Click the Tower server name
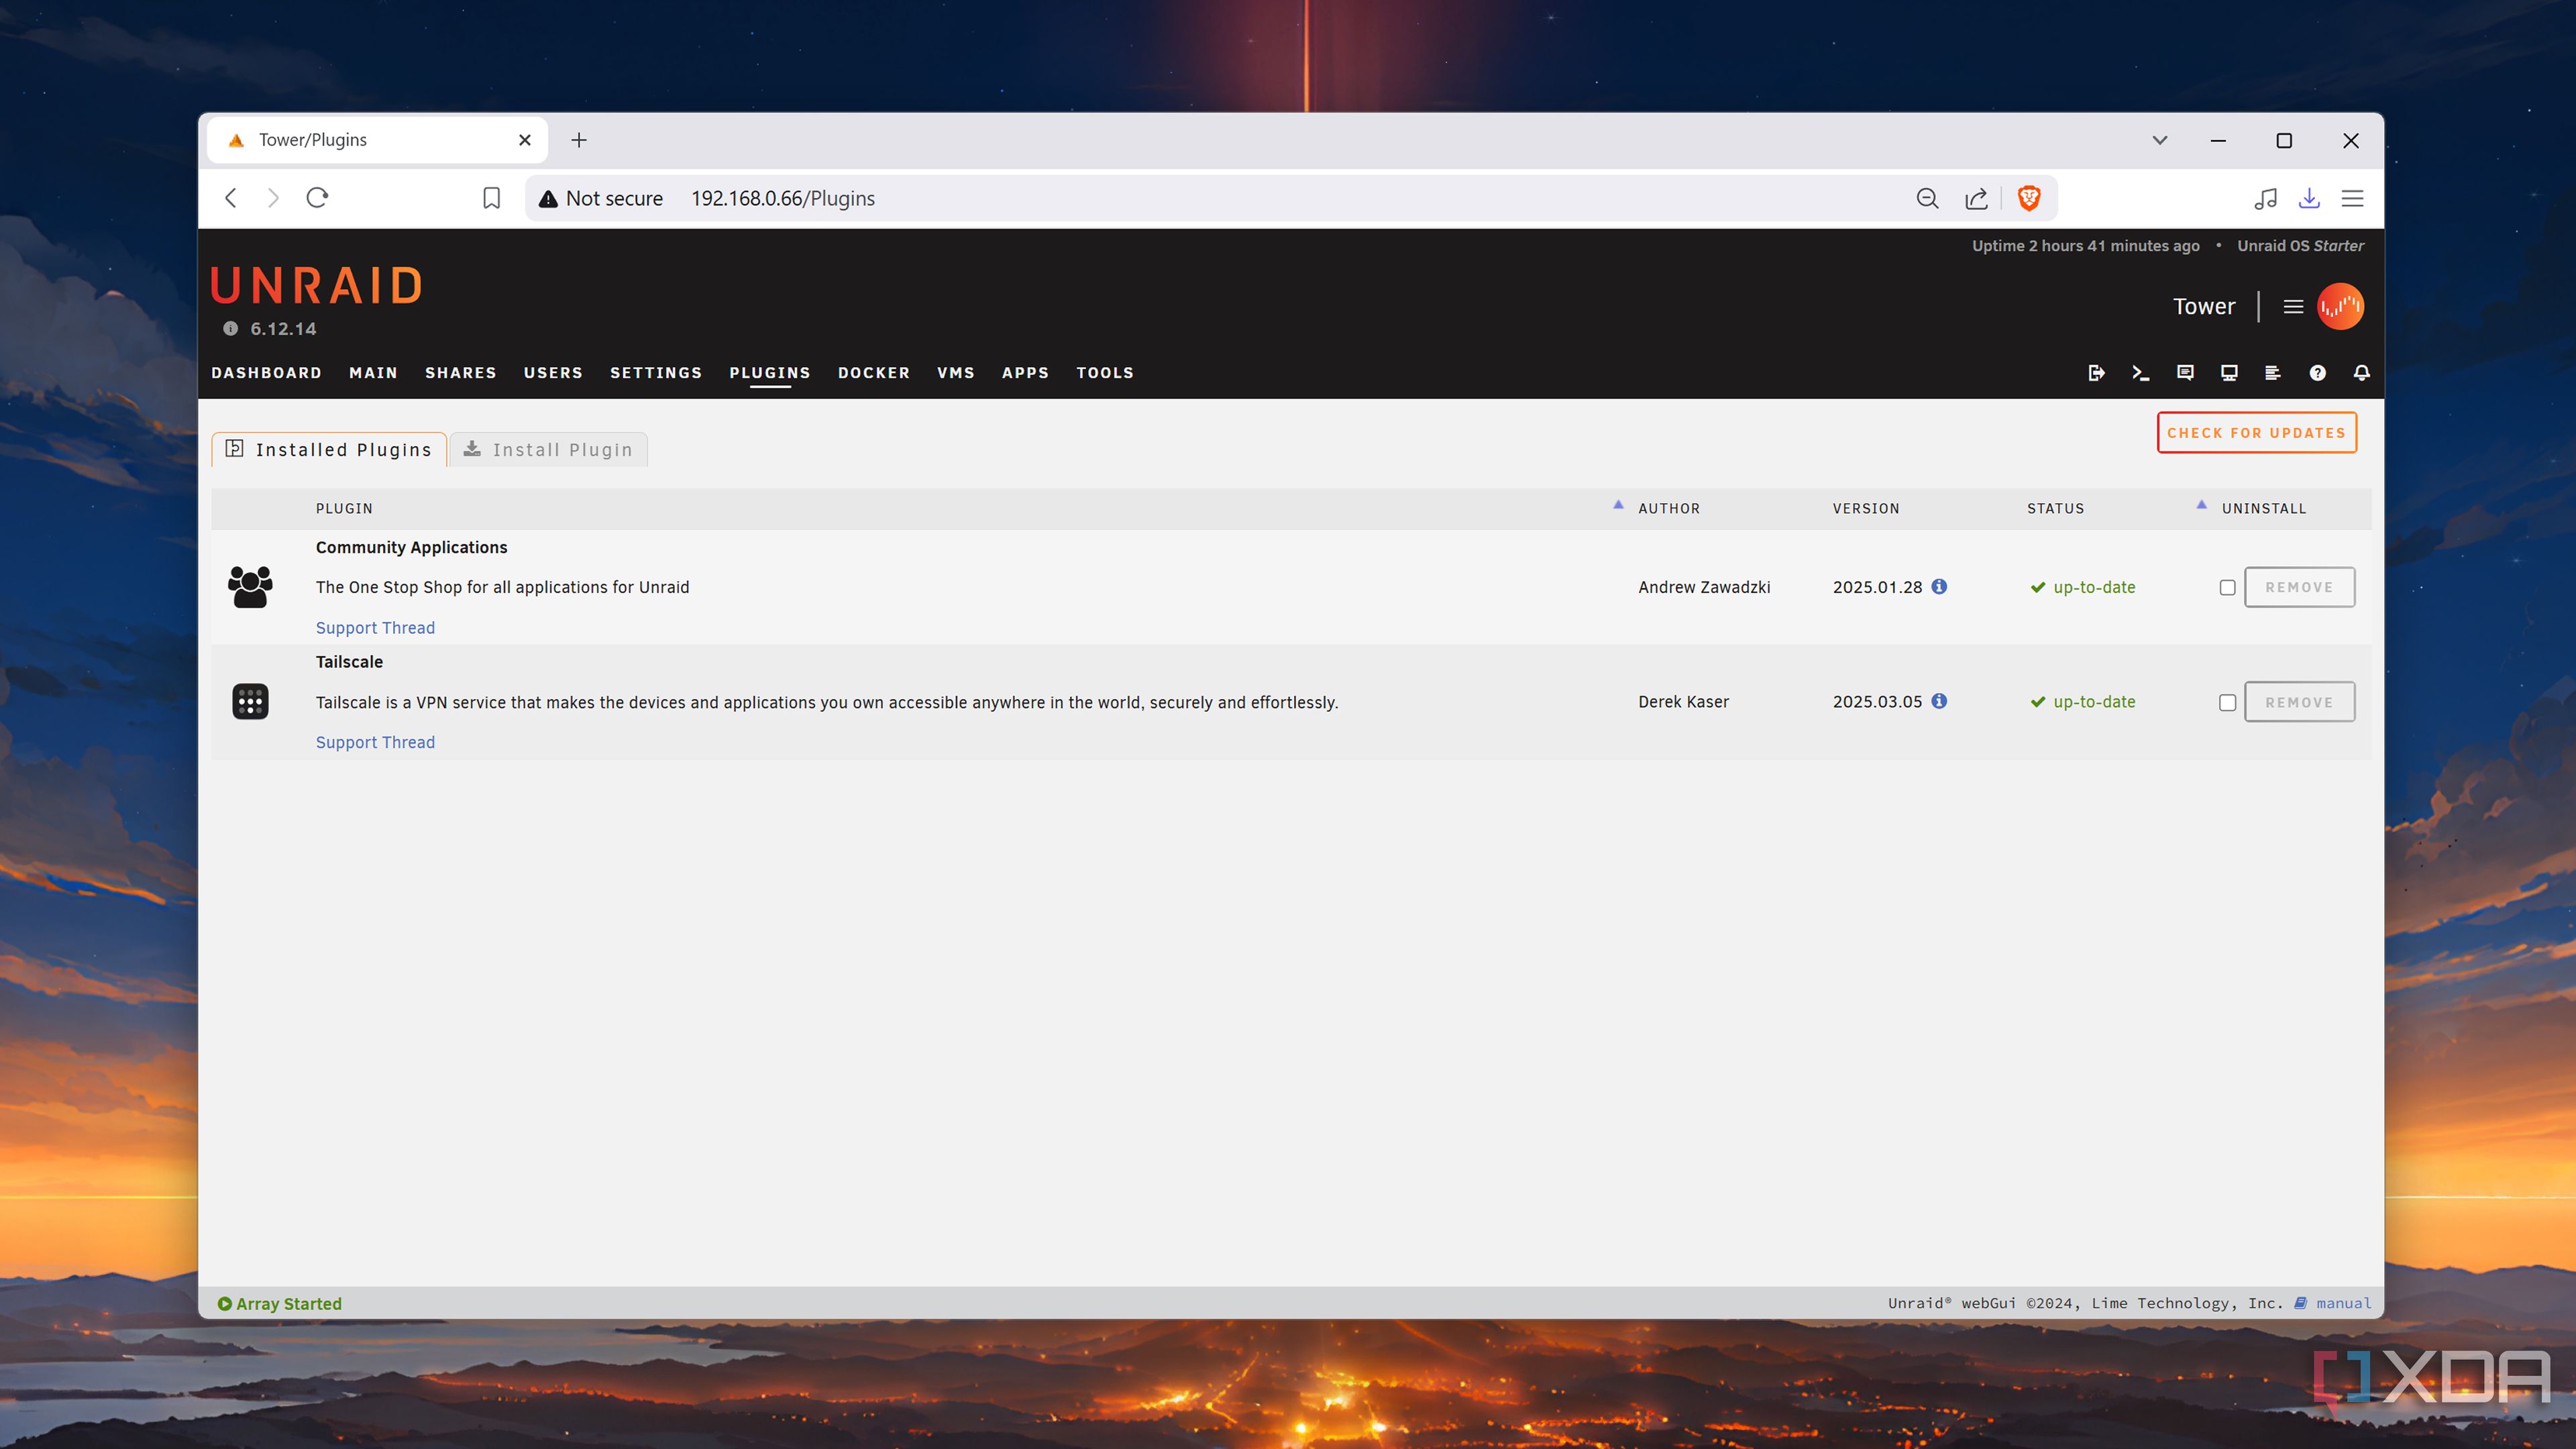The image size is (2576, 1449). coord(2203,307)
